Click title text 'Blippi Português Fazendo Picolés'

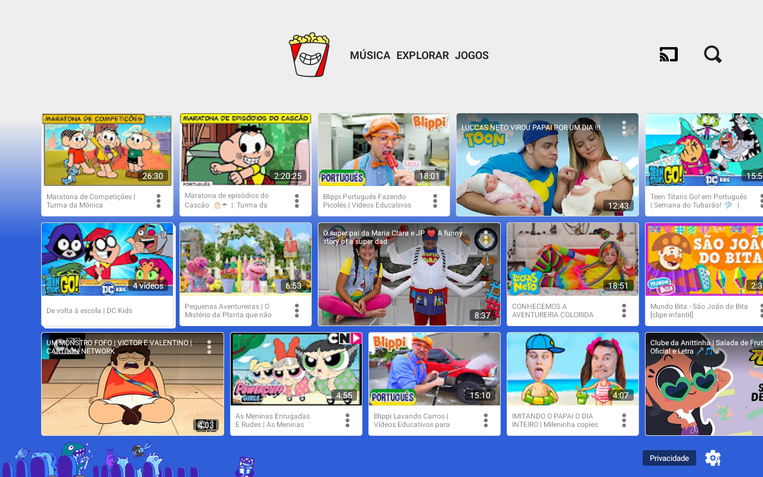(x=367, y=201)
